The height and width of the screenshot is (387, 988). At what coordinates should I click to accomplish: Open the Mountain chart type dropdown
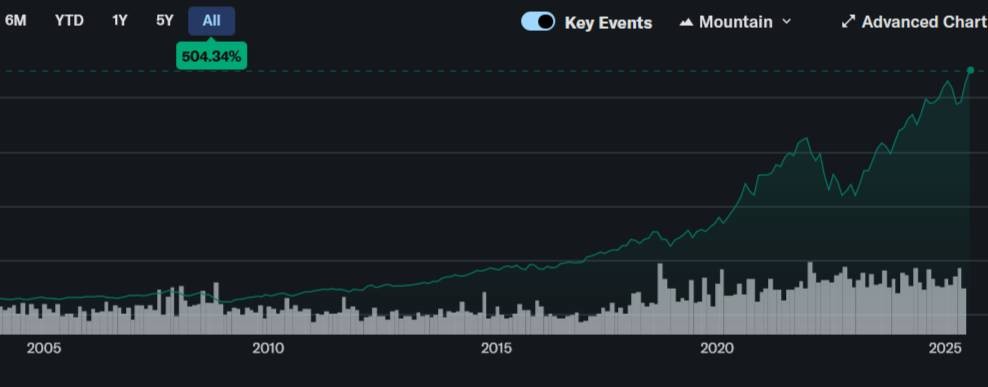735,22
